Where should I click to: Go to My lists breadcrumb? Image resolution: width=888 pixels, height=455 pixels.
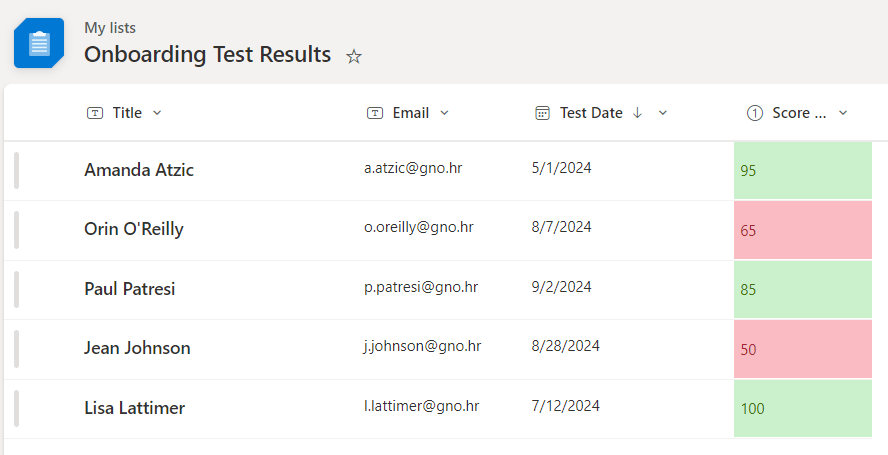(110, 28)
